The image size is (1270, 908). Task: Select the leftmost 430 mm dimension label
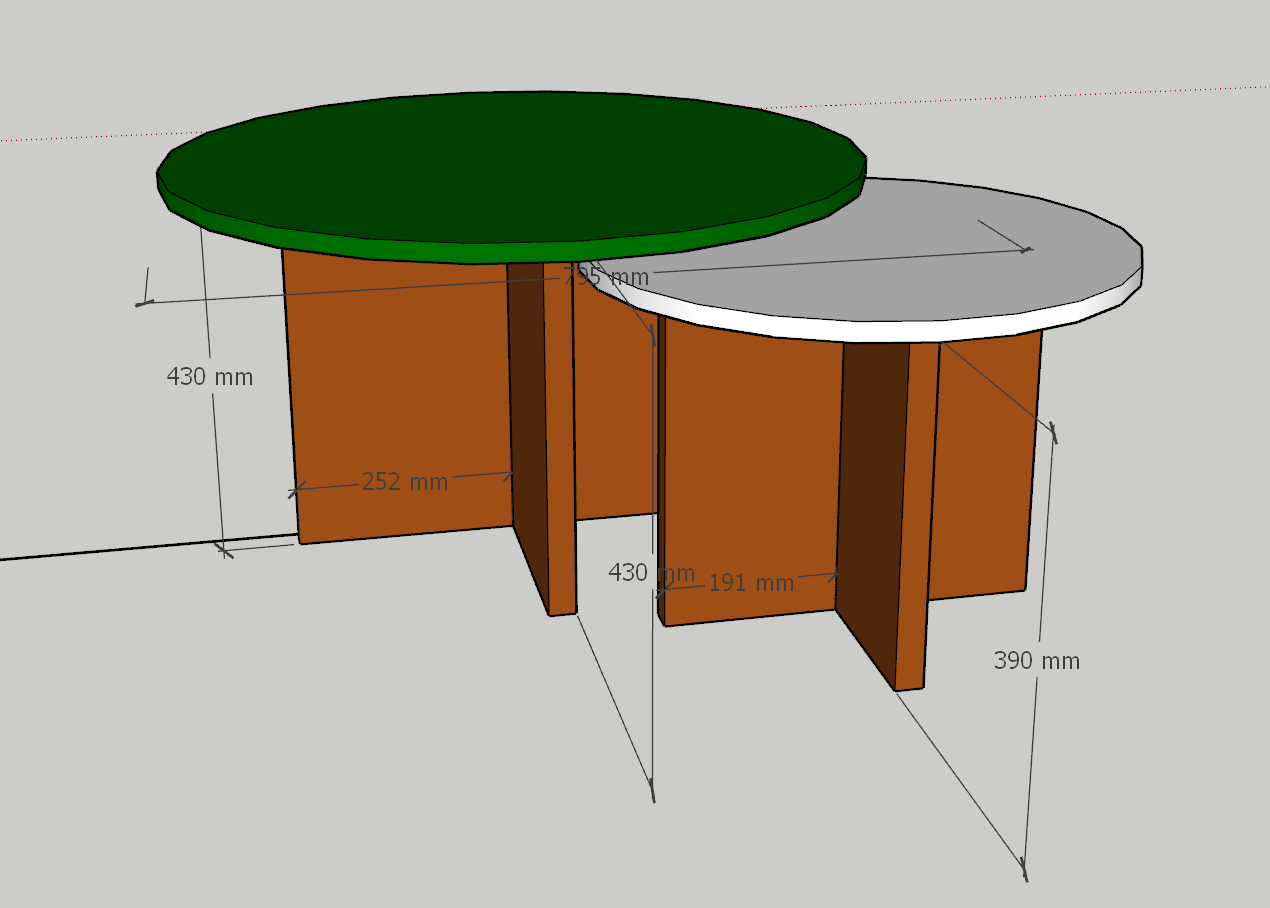coord(209,377)
